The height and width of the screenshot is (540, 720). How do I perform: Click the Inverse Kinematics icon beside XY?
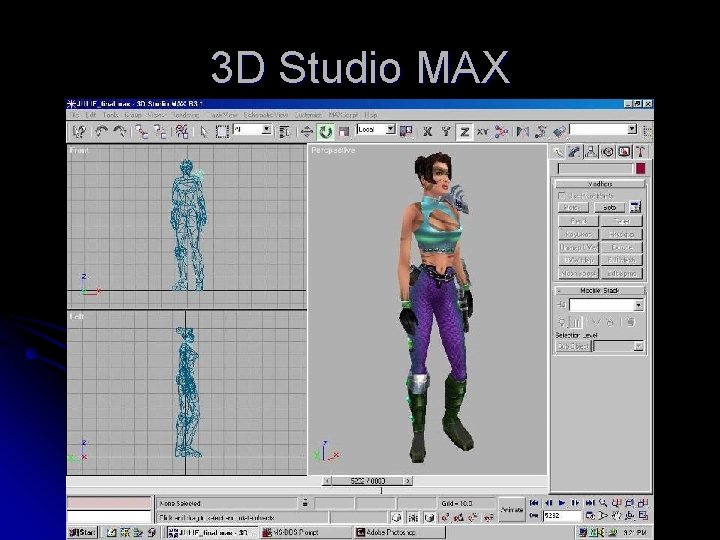(501, 132)
